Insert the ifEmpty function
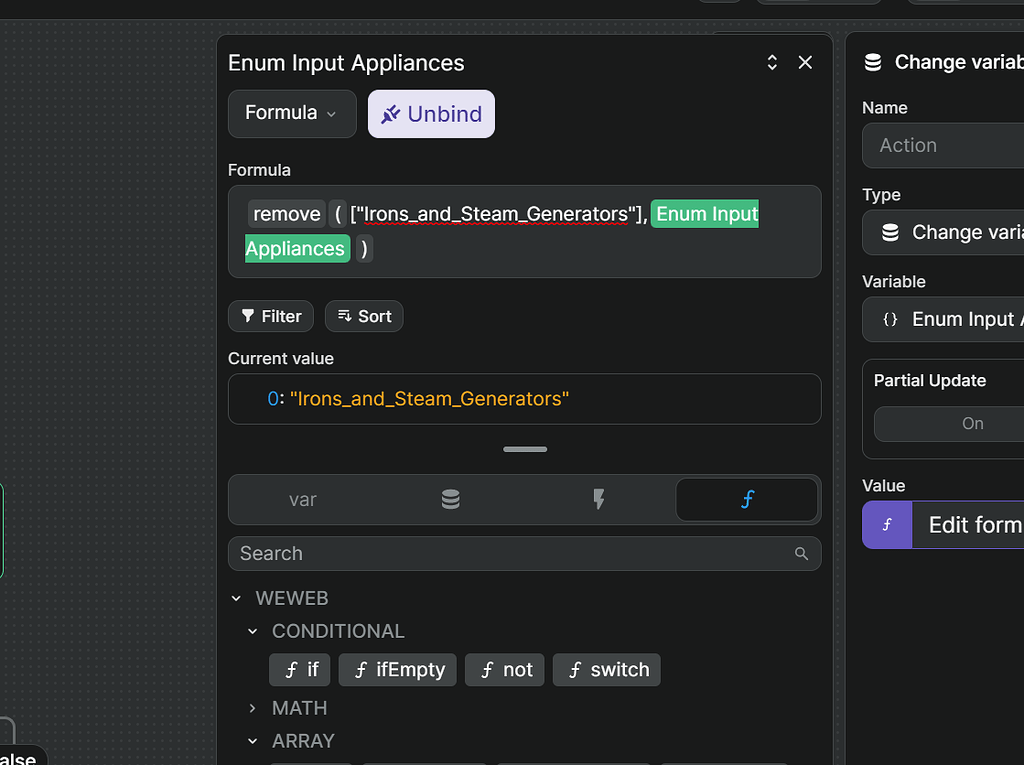The height and width of the screenshot is (765, 1024). pos(397,669)
